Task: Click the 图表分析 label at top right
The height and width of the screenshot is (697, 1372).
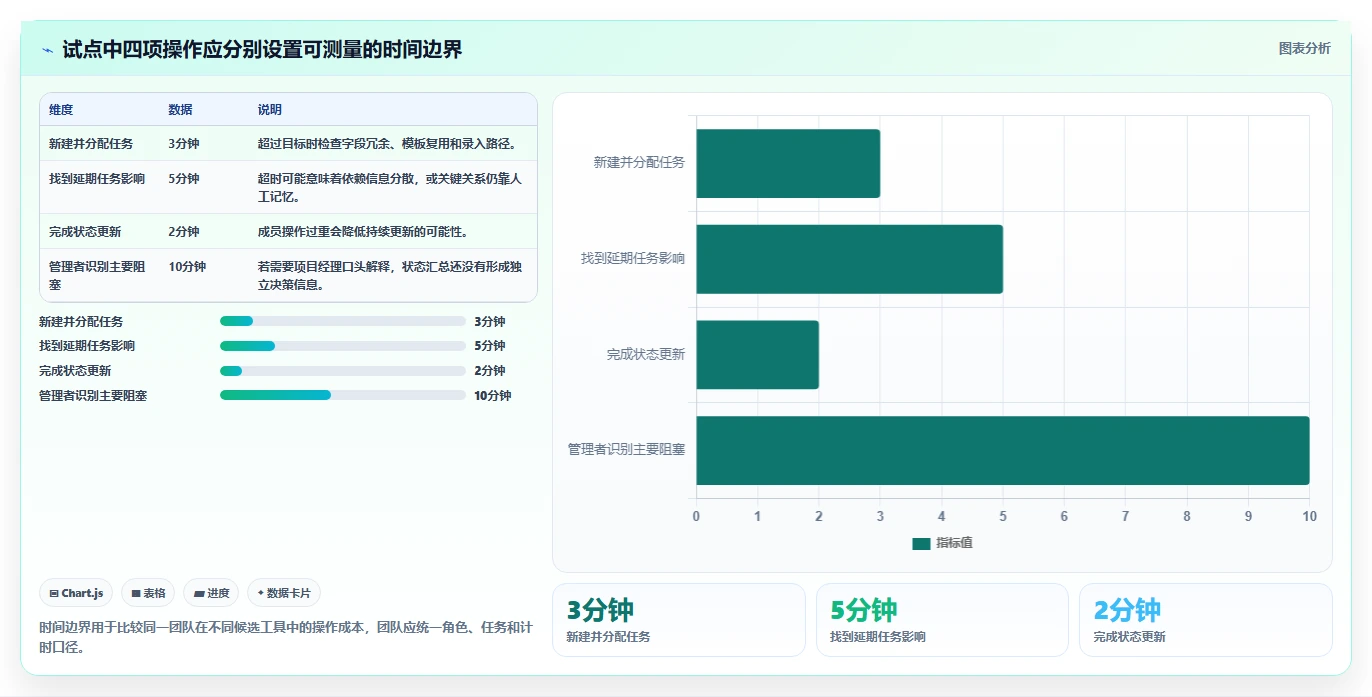Action: point(1304,48)
